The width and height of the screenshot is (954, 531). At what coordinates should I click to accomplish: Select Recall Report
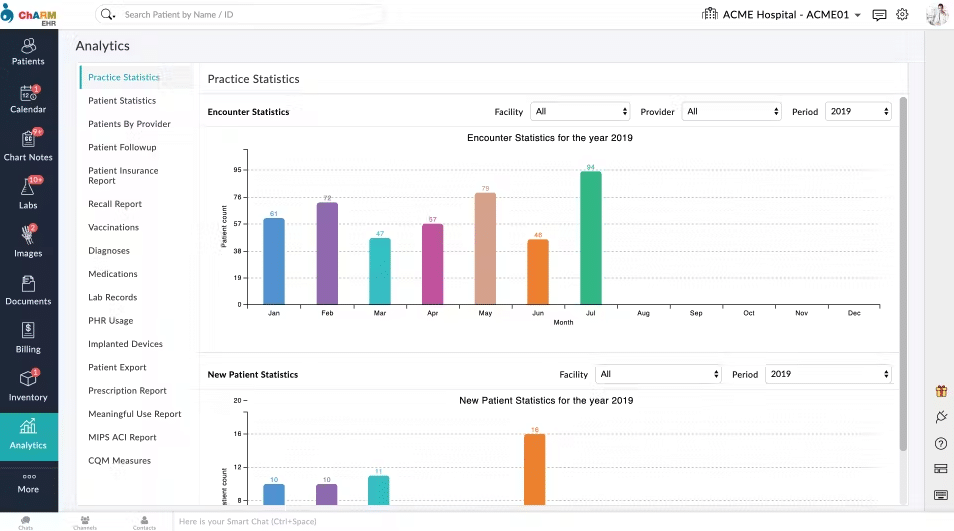115,204
